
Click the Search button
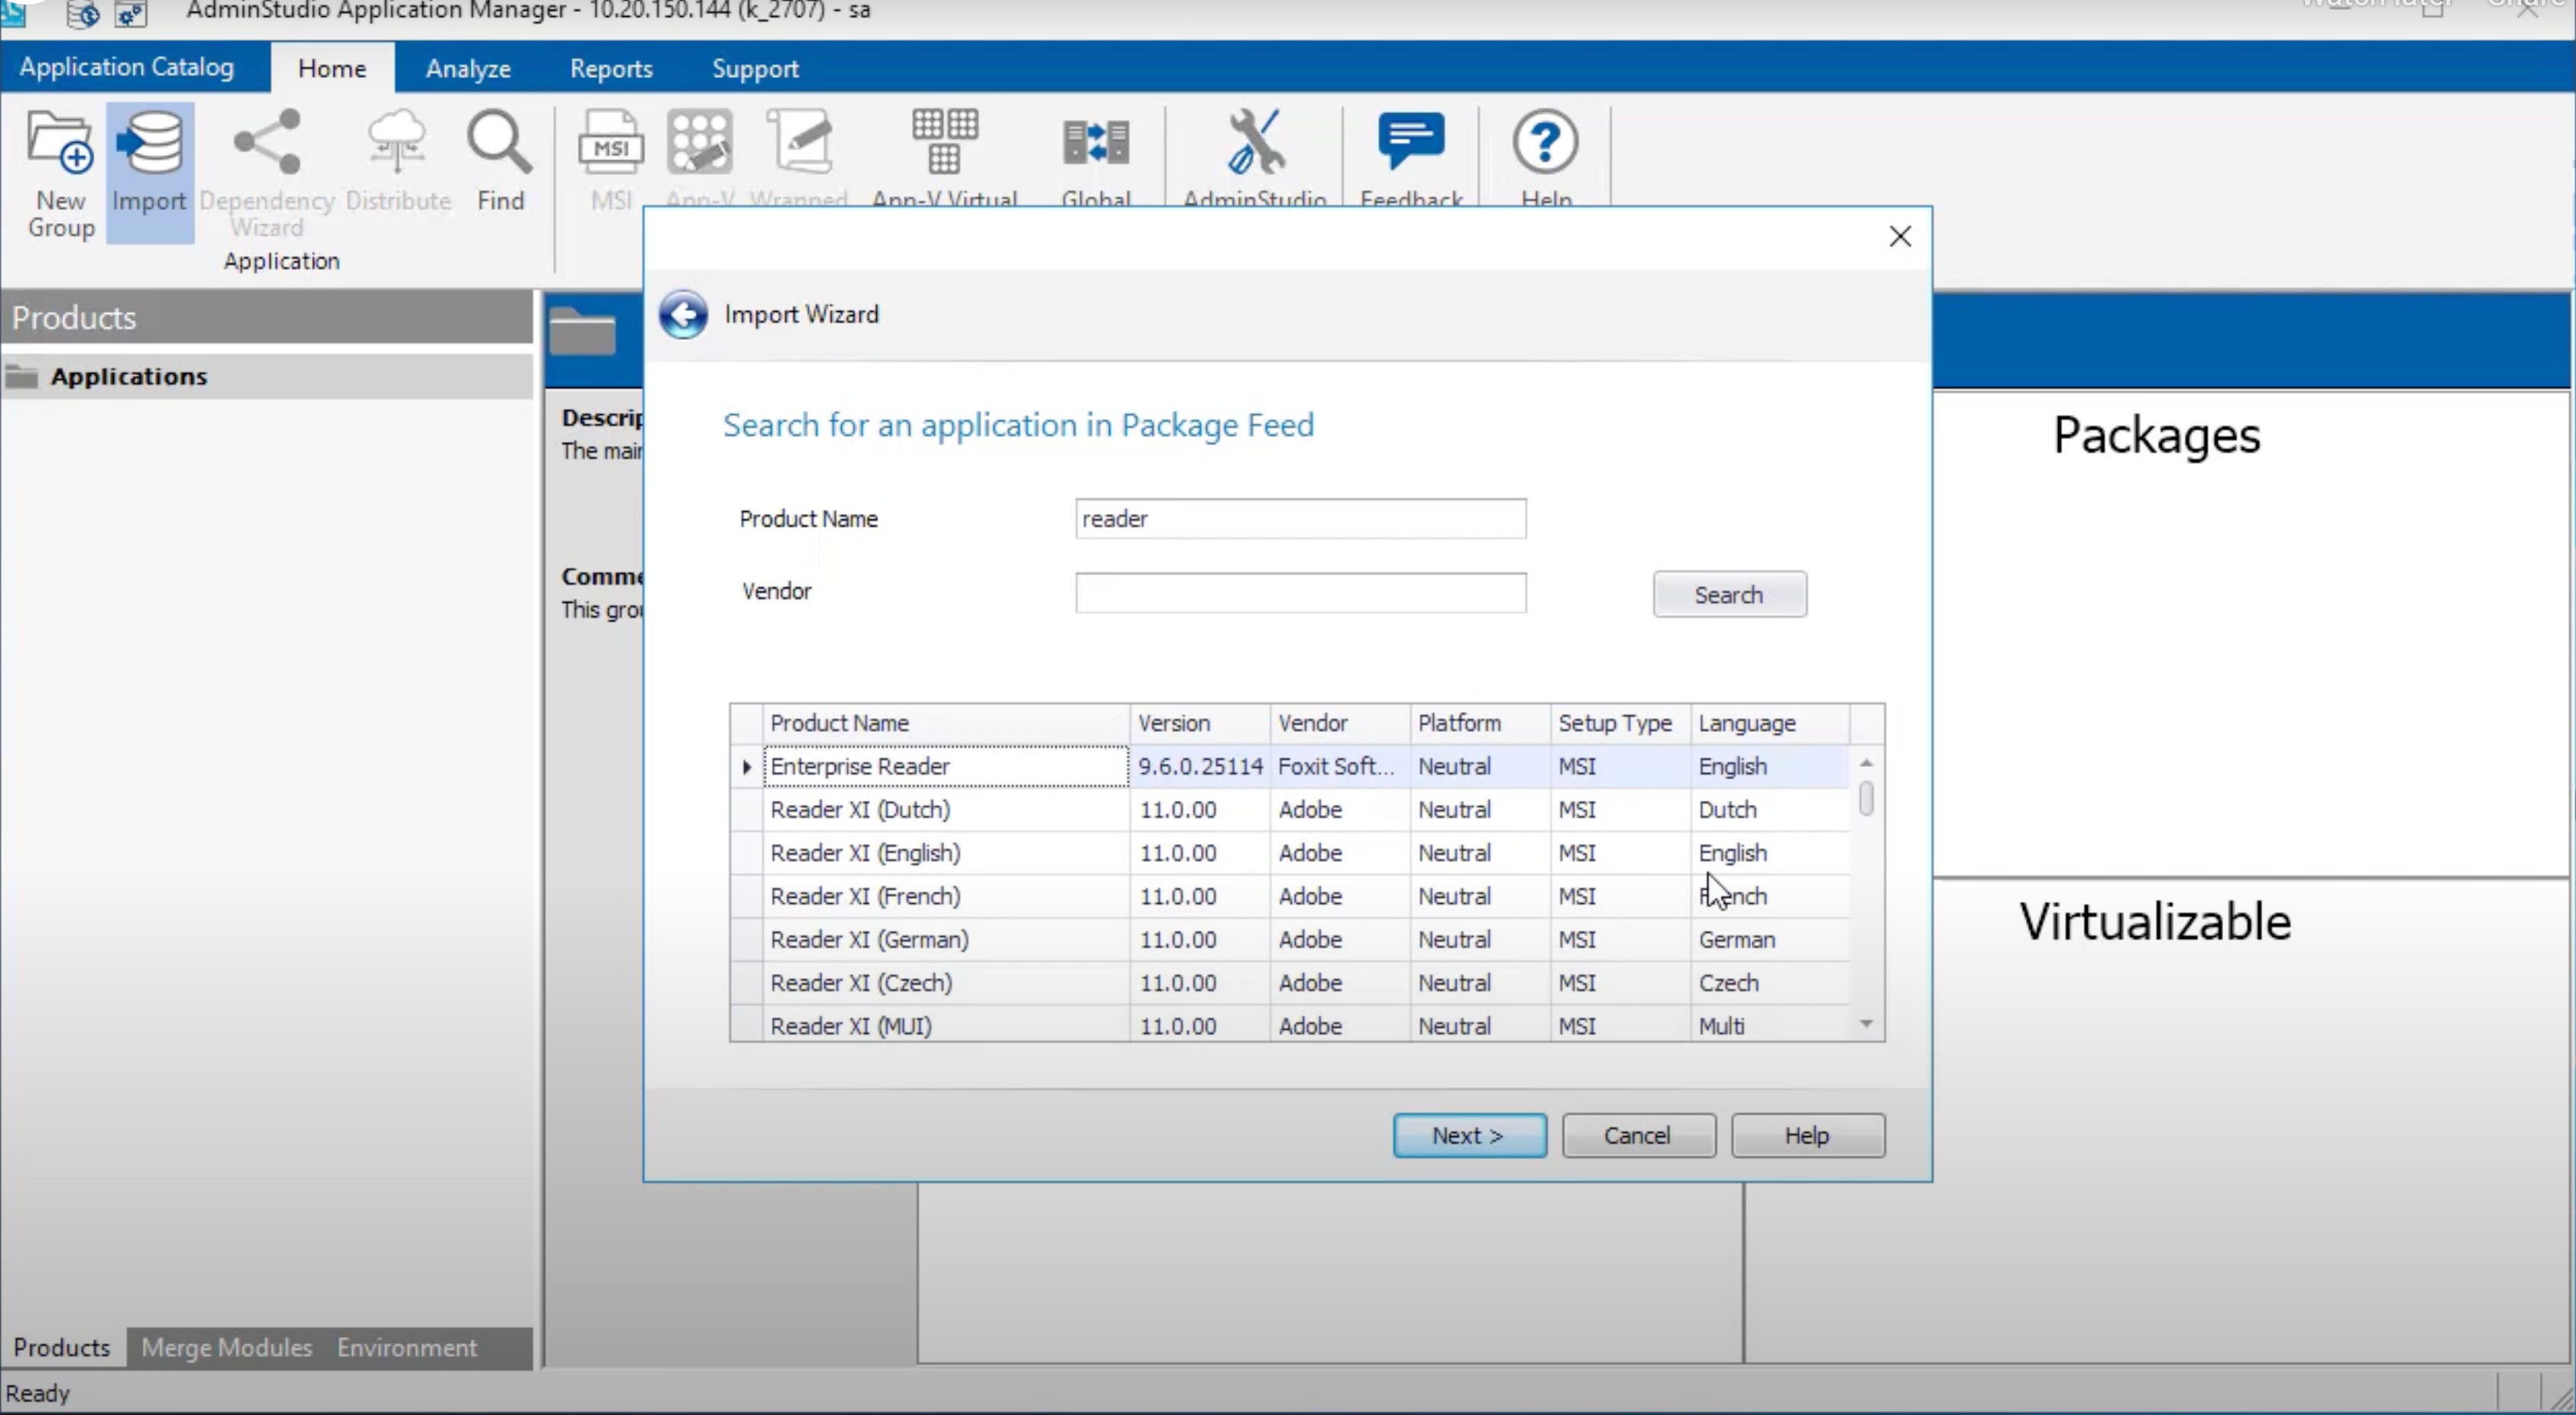pos(1729,593)
